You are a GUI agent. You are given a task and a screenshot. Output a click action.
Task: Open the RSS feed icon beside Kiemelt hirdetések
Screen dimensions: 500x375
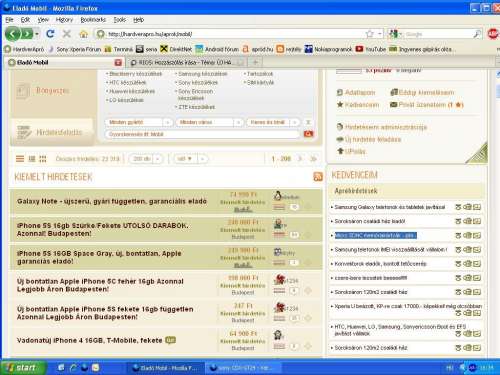coord(318,177)
